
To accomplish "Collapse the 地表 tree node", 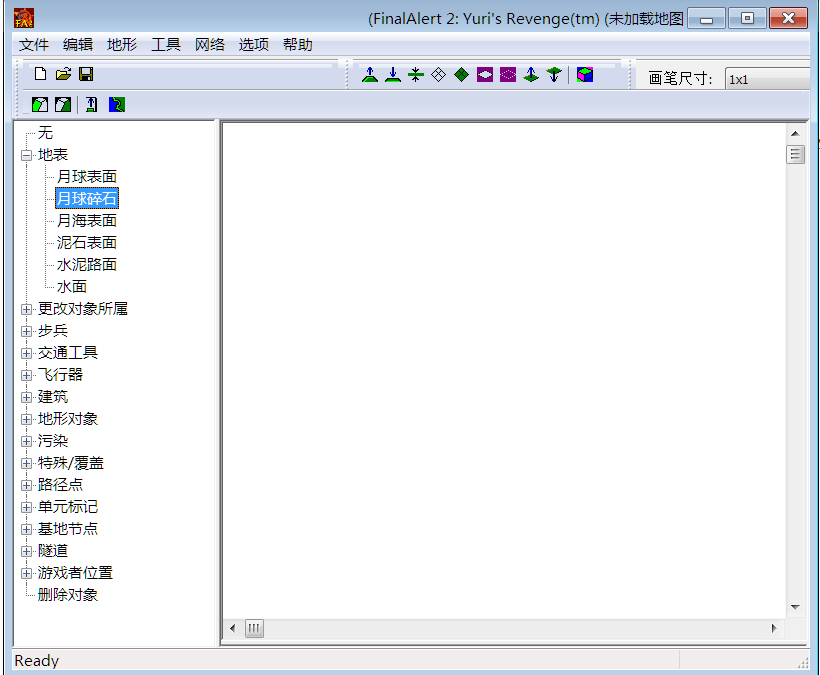I will (x=27, y=155).
